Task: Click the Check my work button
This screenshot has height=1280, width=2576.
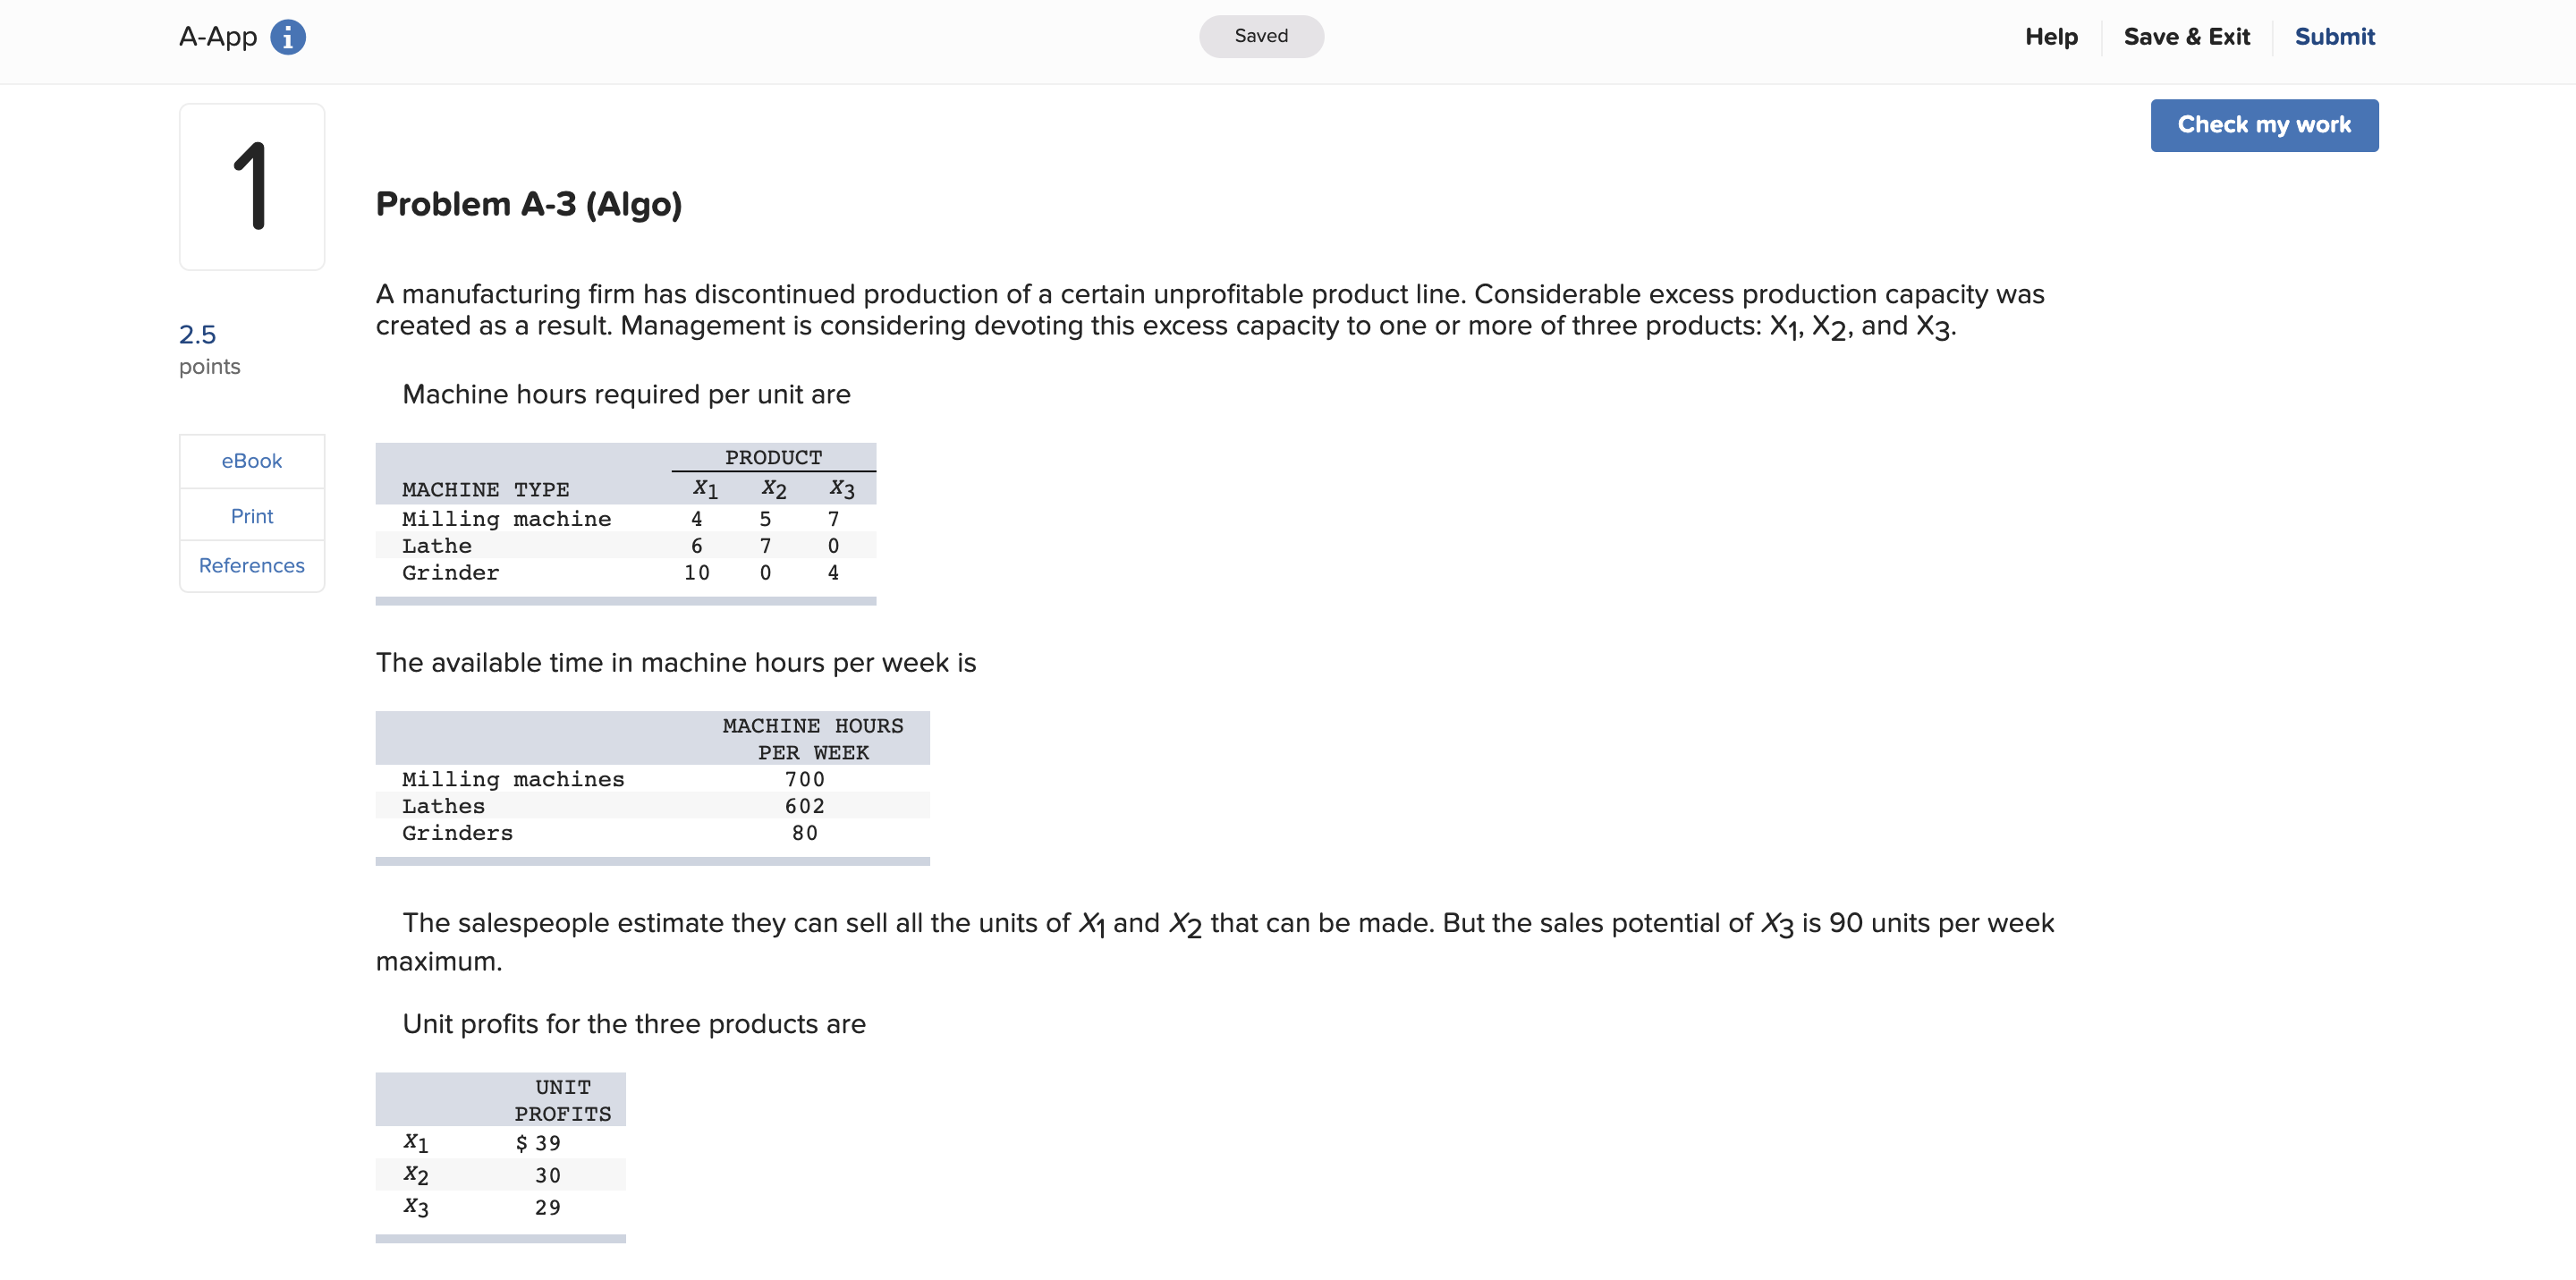Action: [x=2263, y=124]
